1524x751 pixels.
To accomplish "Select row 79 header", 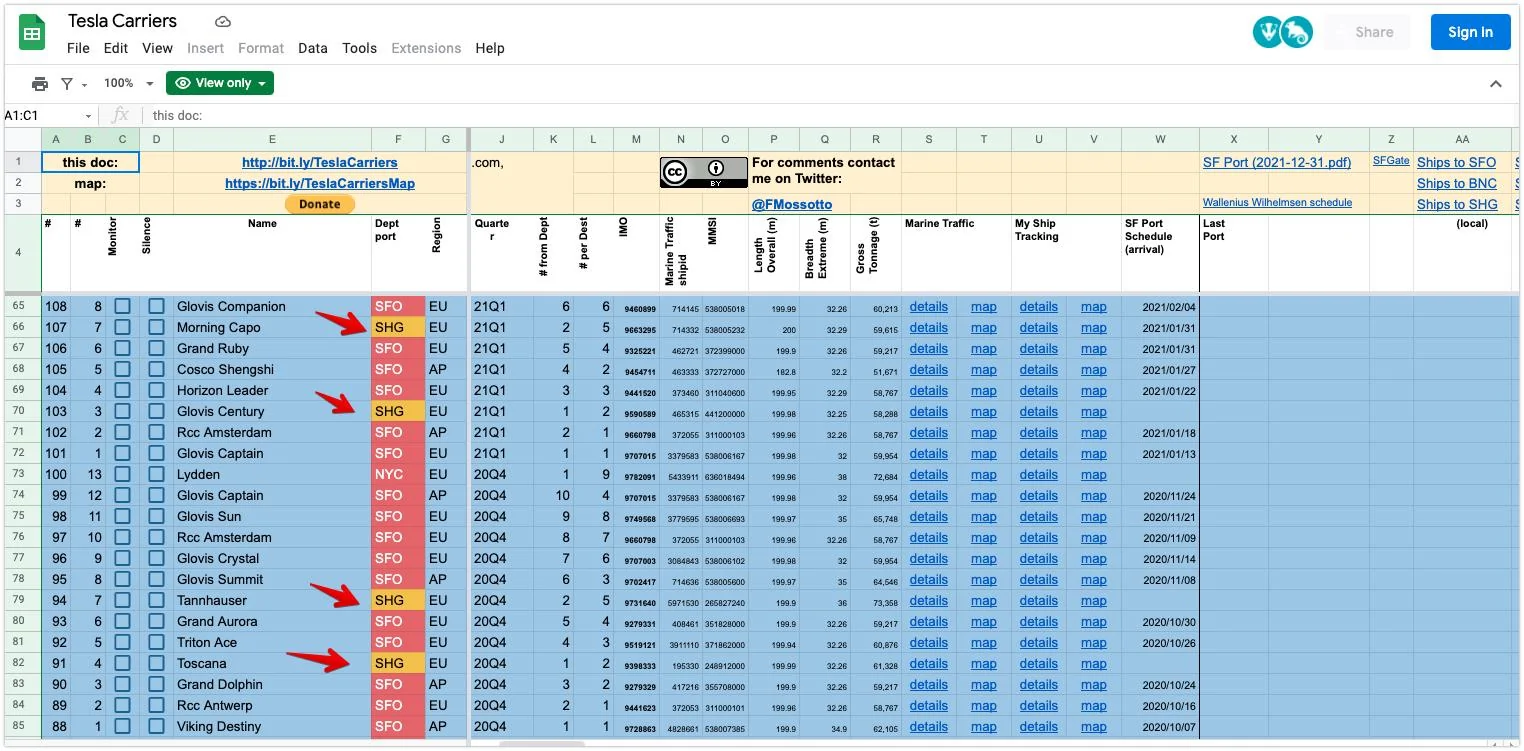I will tap(20, 601).
